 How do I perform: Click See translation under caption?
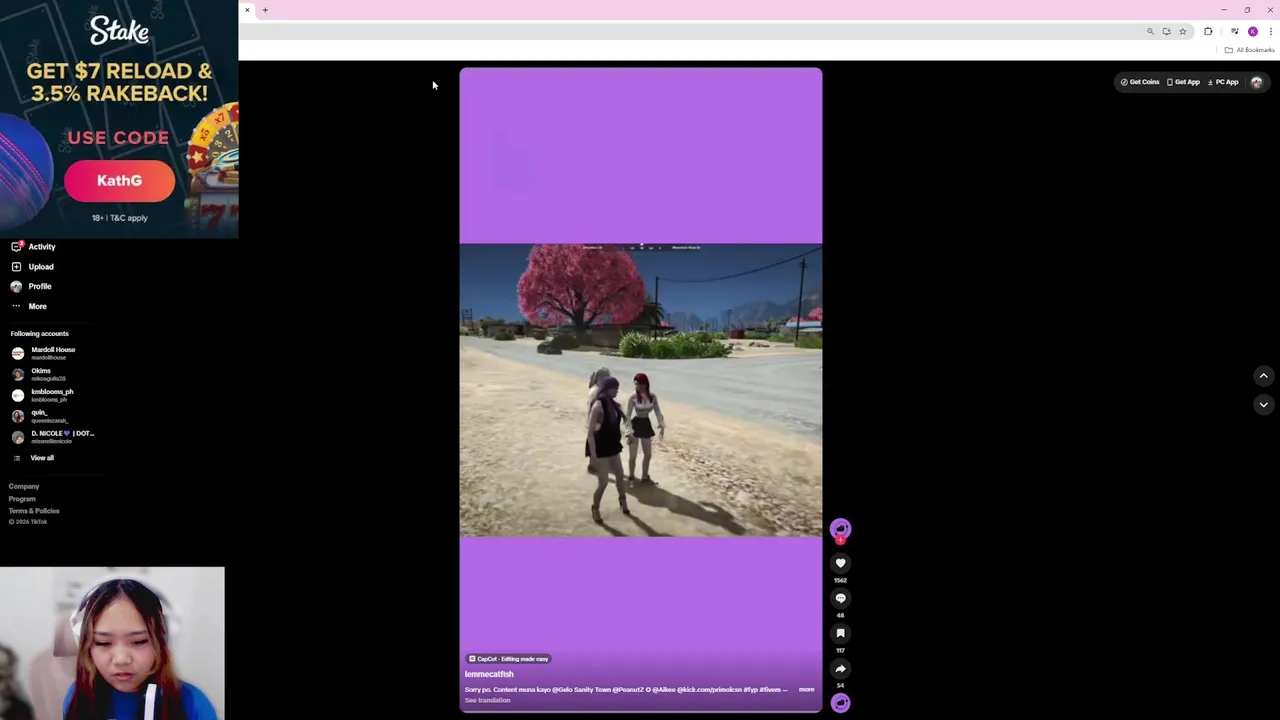click(487, 700)
